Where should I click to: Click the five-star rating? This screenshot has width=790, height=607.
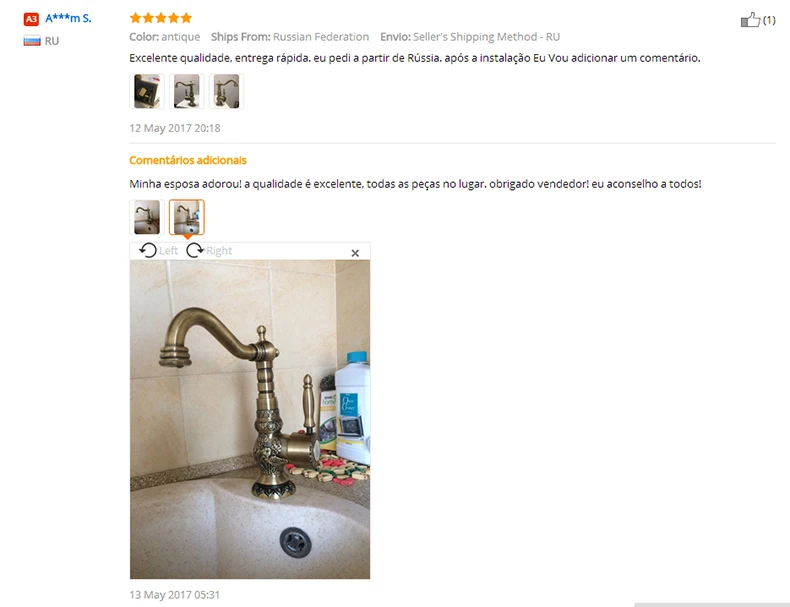coord(161,18)
